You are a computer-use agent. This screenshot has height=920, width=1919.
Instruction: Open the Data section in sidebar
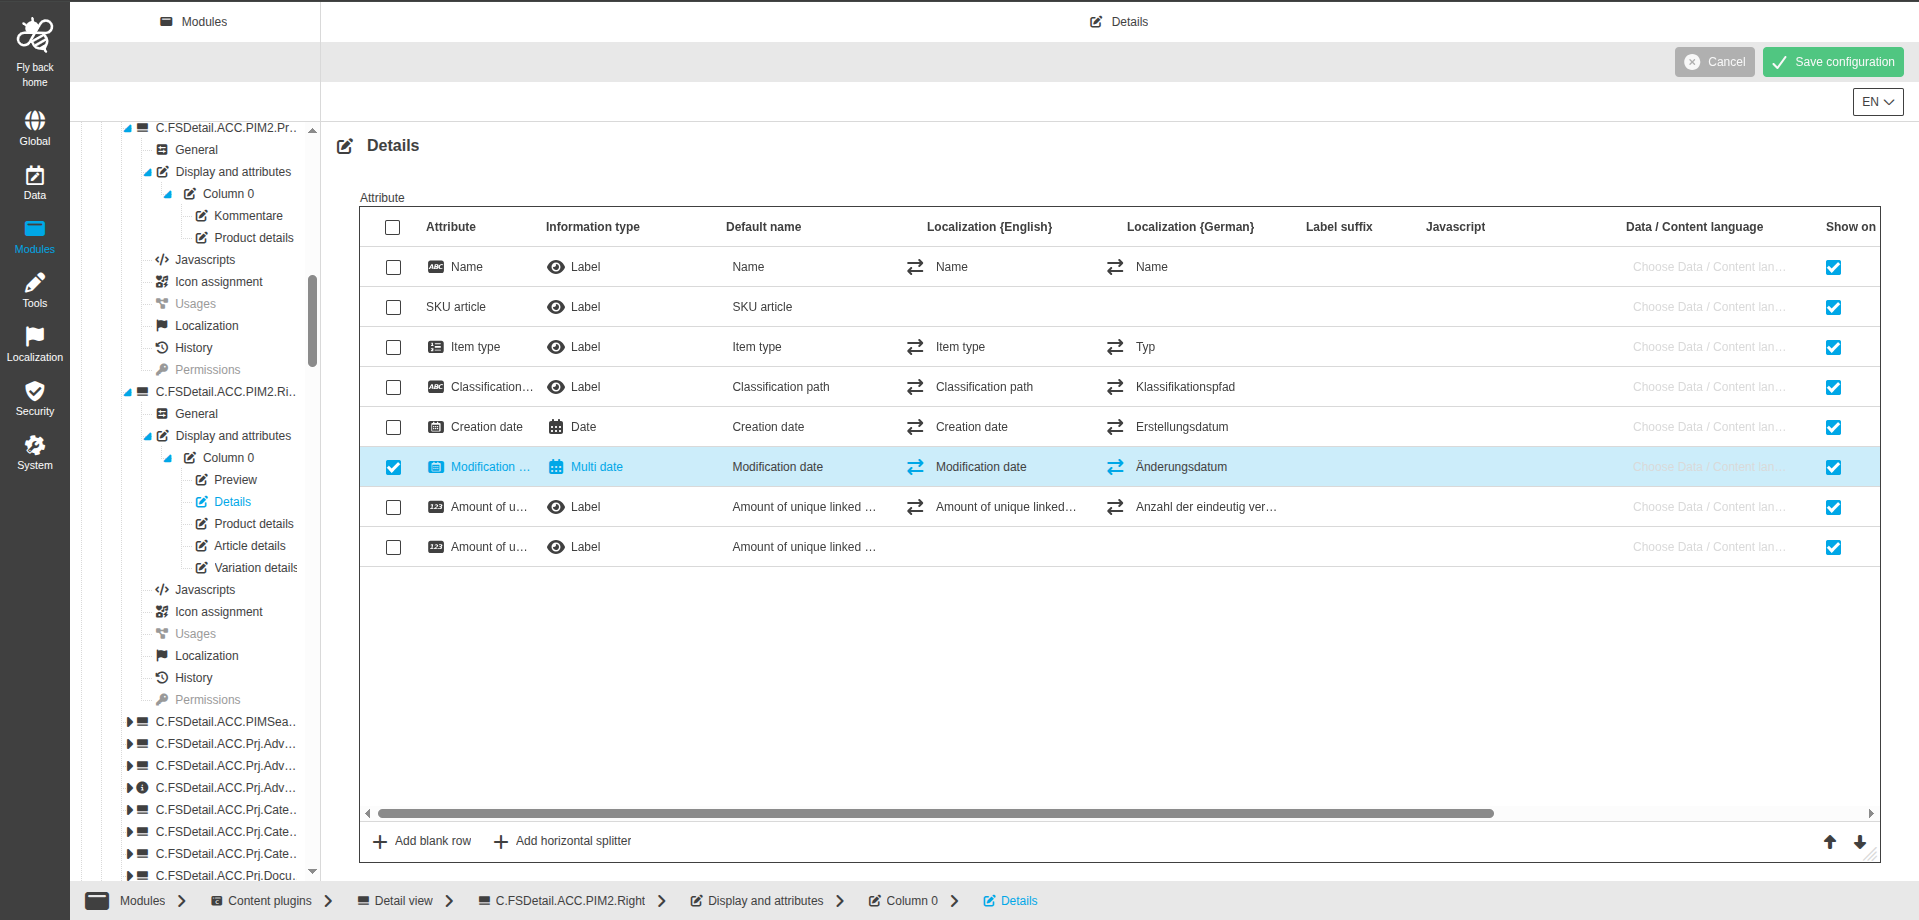35,183
